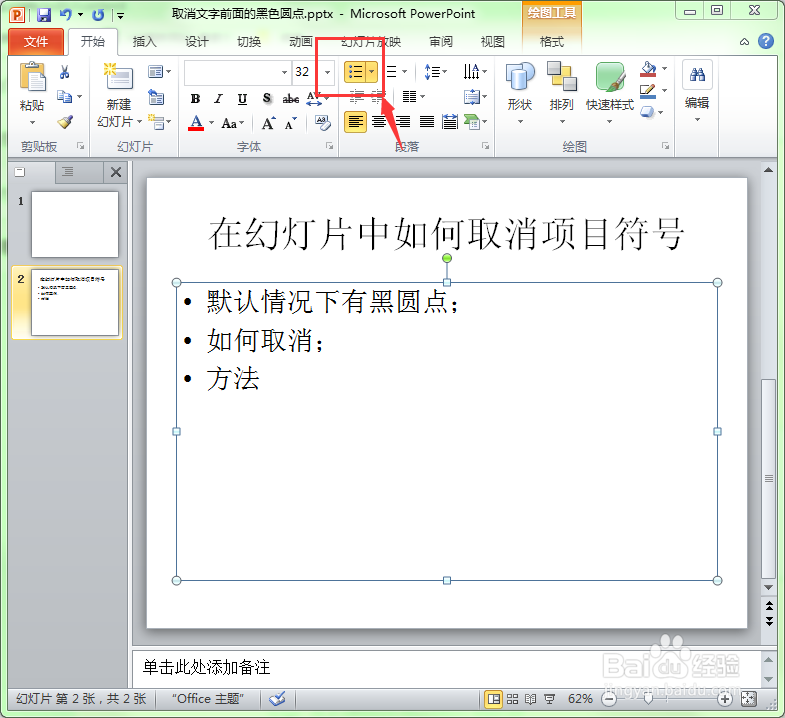Viewport: 785px width, 718px height.
Task: Open the slide Layout dropdown
Action: pos(160,72)
